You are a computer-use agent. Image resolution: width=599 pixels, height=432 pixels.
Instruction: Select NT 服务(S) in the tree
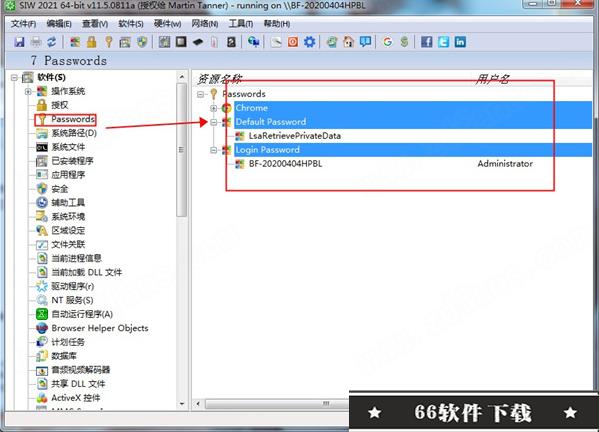click(72, 300)
